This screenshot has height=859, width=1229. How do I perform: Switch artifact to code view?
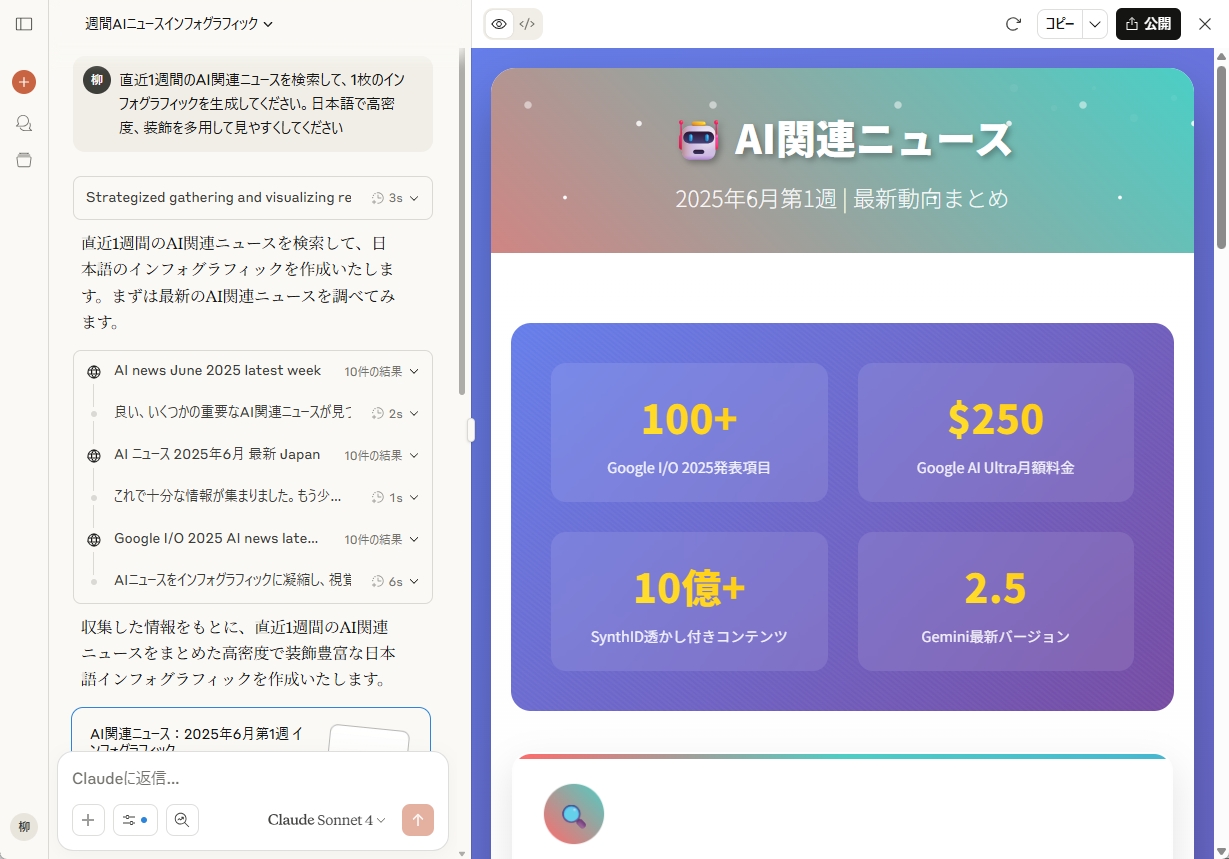coord(527,24)
